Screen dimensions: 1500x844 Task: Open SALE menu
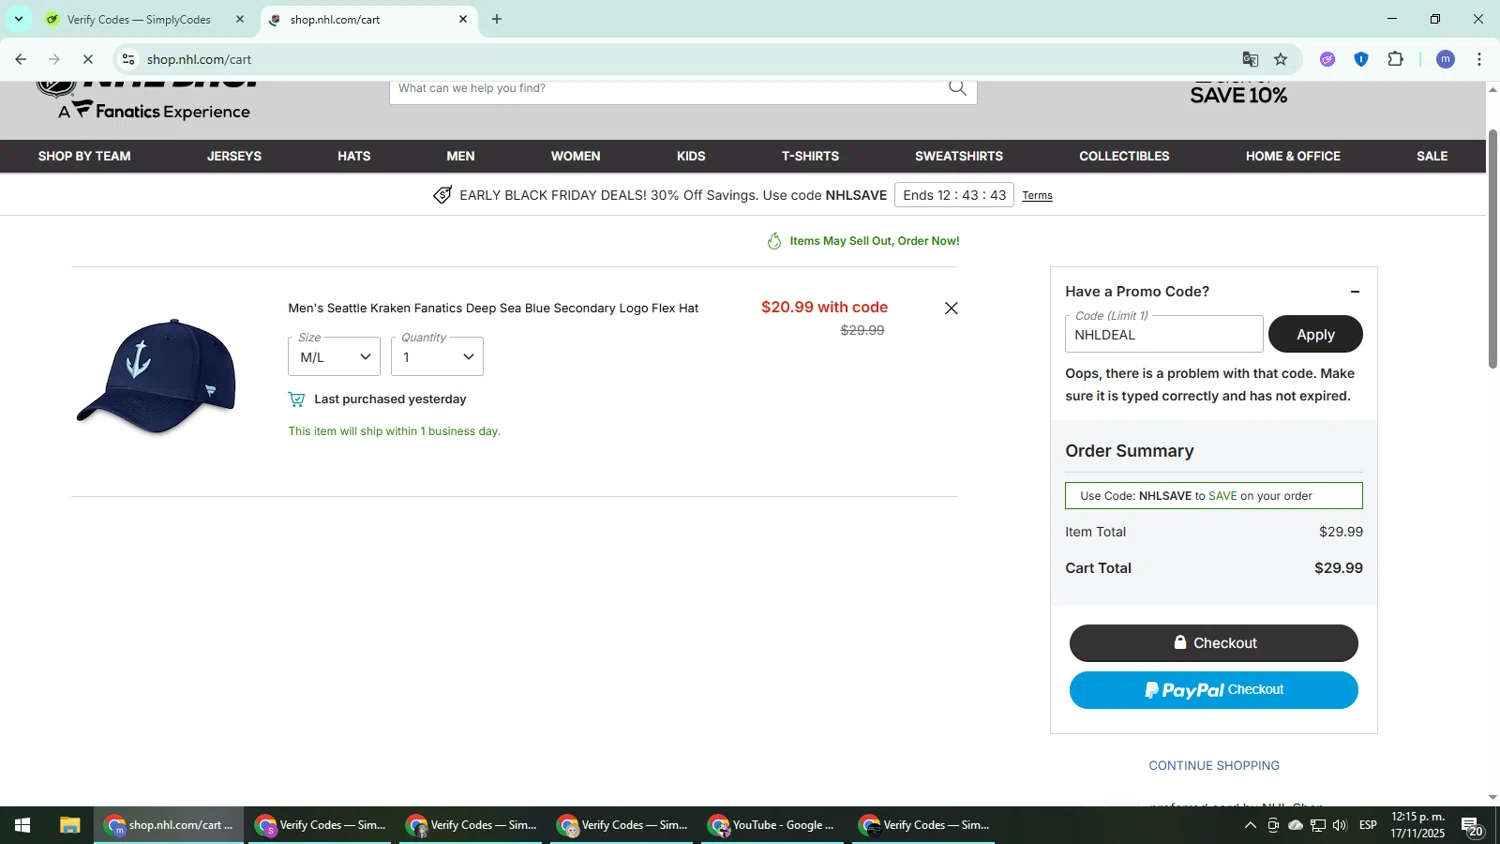tap(1432, 156)
